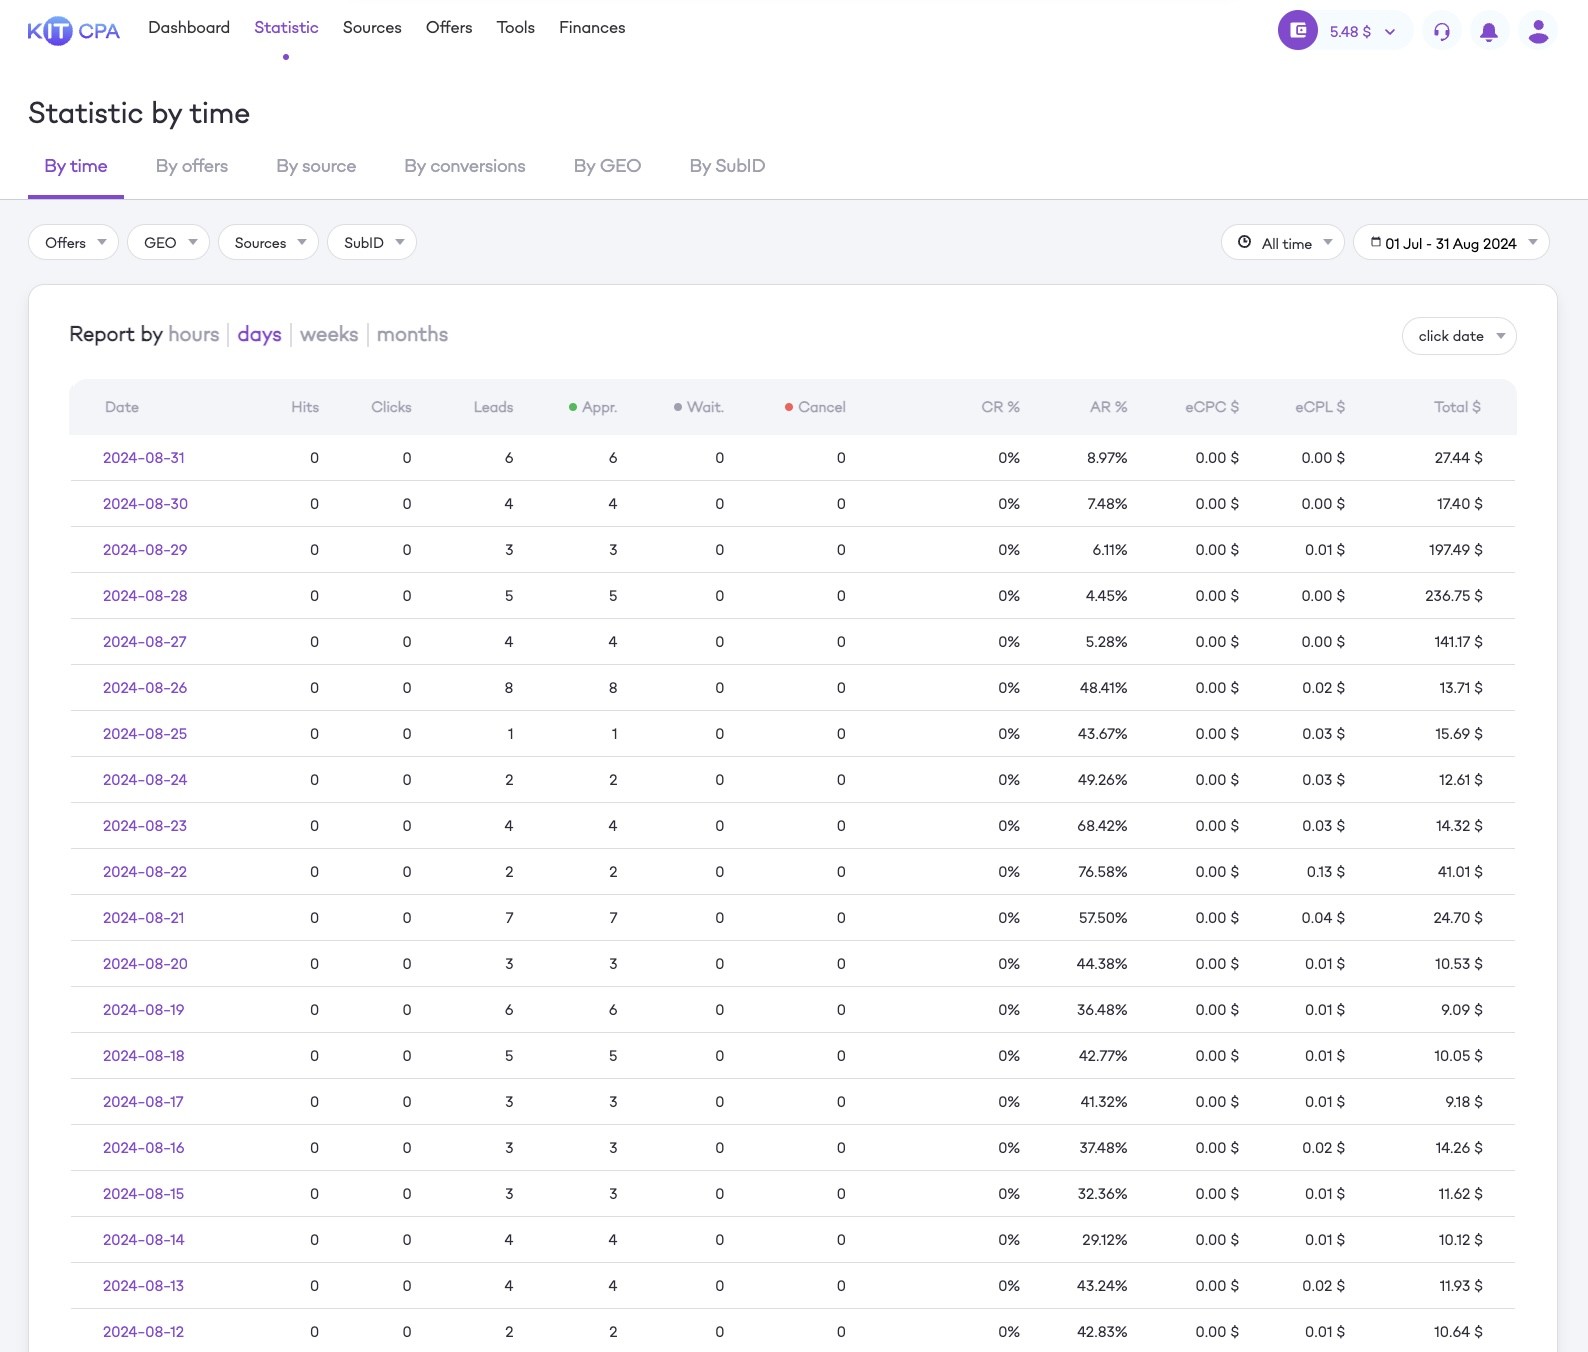Click the Hits column header

pos(305,407)
